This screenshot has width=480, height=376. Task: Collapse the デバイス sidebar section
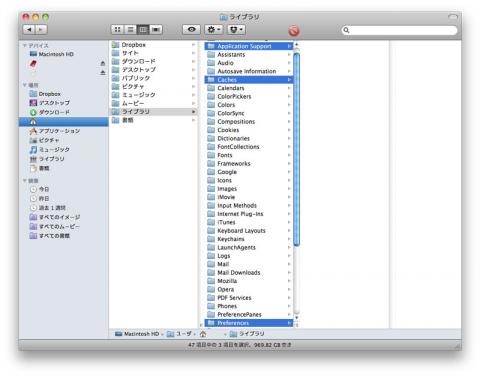tap(24, 45)
